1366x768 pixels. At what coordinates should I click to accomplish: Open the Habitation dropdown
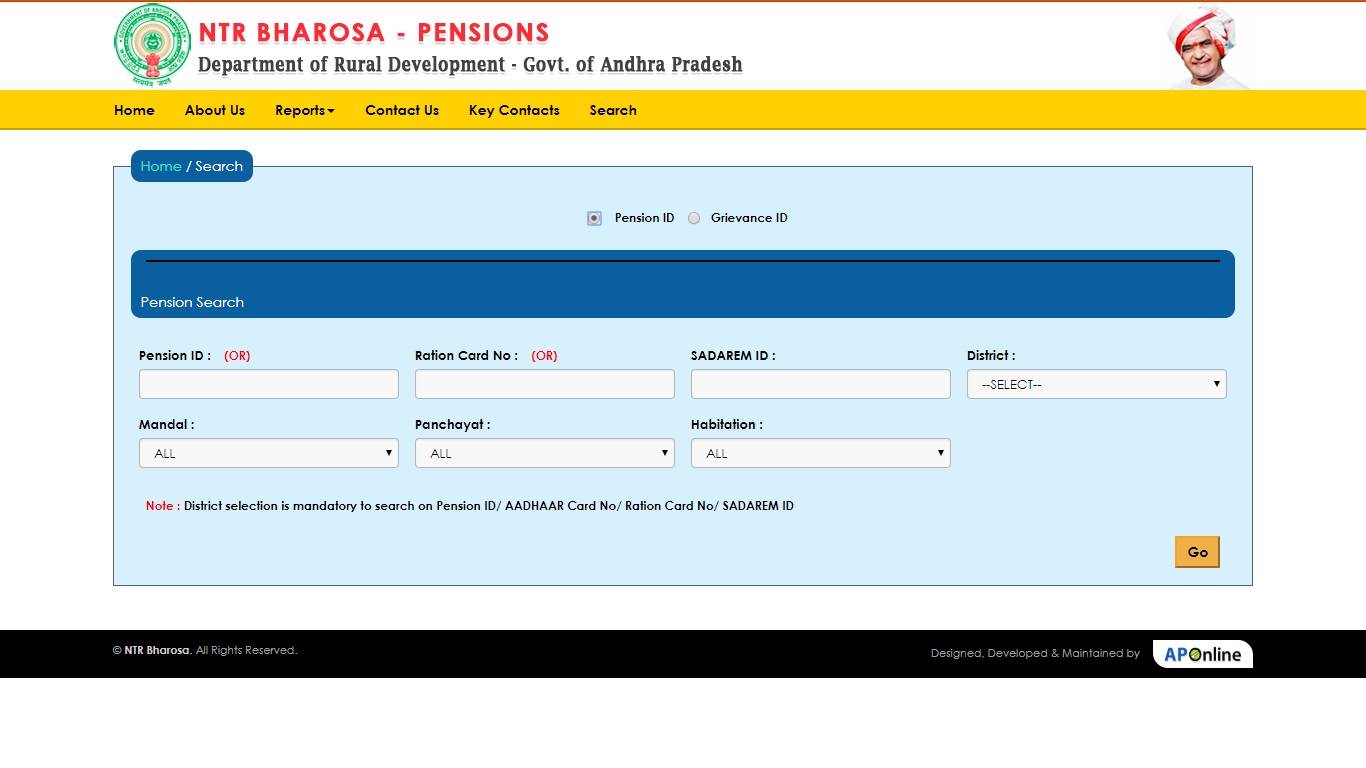(x=820, y=453)
